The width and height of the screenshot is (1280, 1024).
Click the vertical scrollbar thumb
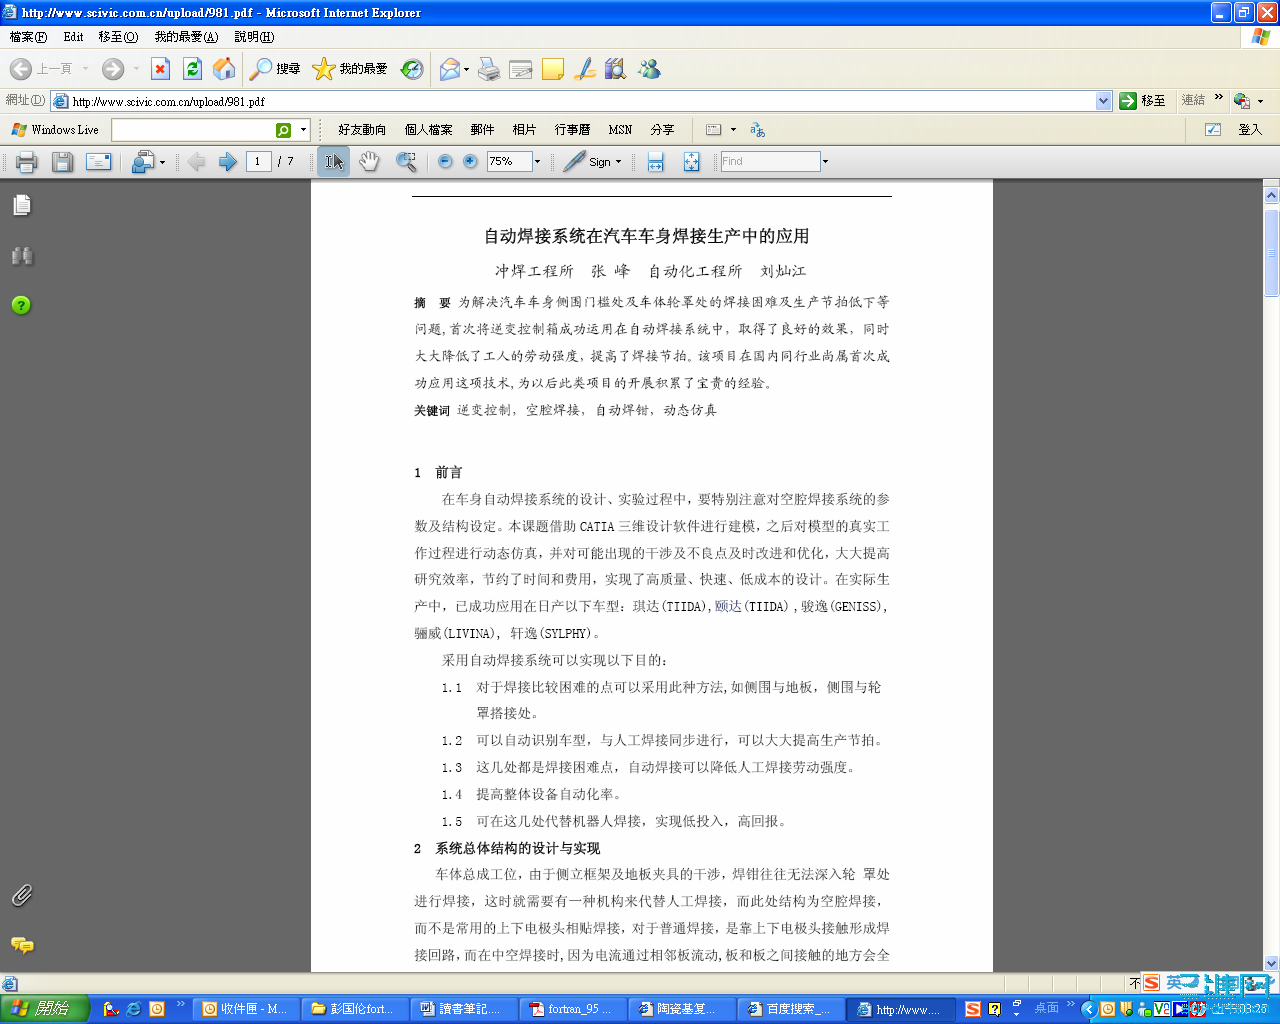tap(1272, 252)
